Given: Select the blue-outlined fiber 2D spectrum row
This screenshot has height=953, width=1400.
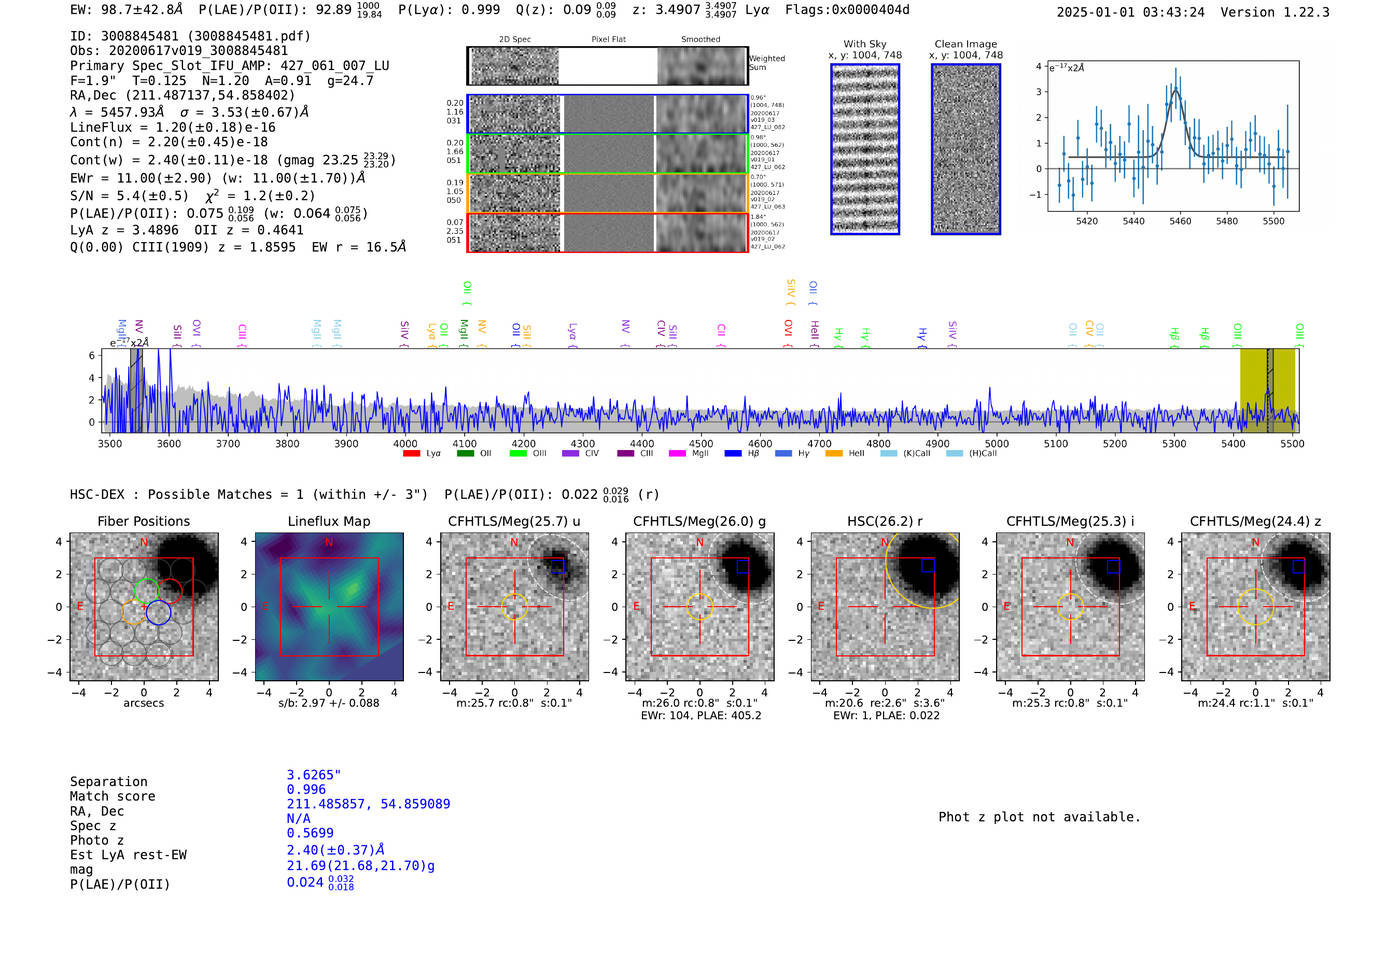Looking at the screenshot, I should [x=607, y=114].
